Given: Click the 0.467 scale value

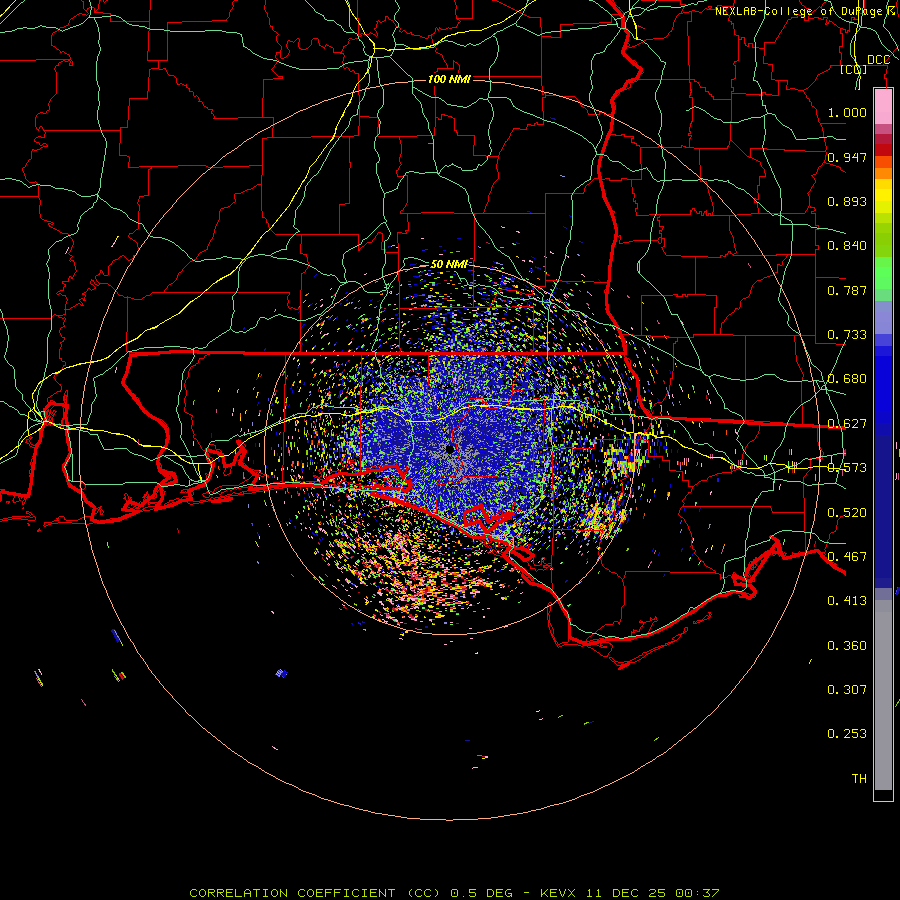Looking at the screenshot, I should [x=847, y=557].
